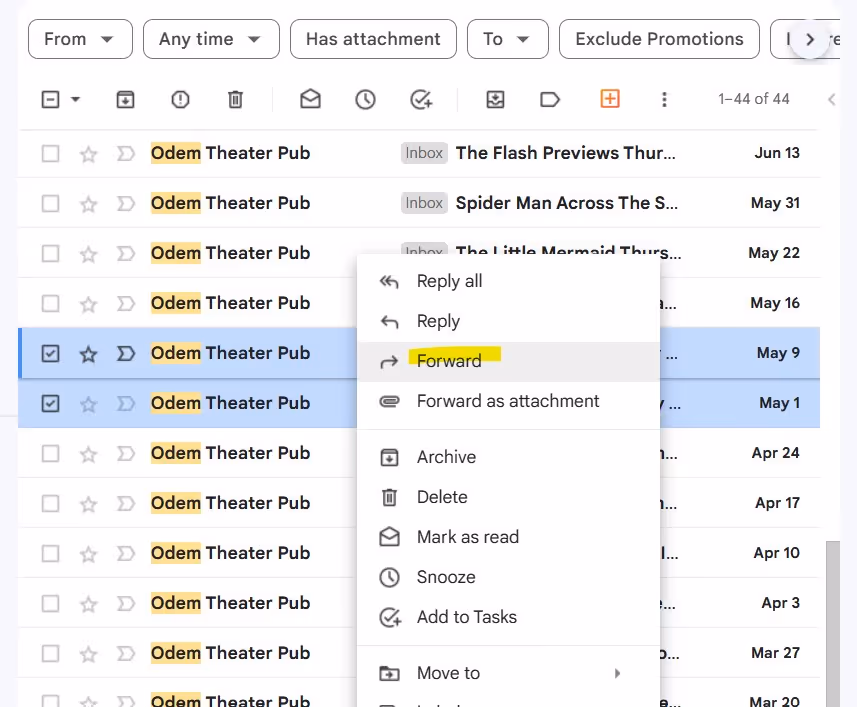Screen dimensions: 857x707
Task: Select the May 31 email checkbox
Action: tap(50, 203)
